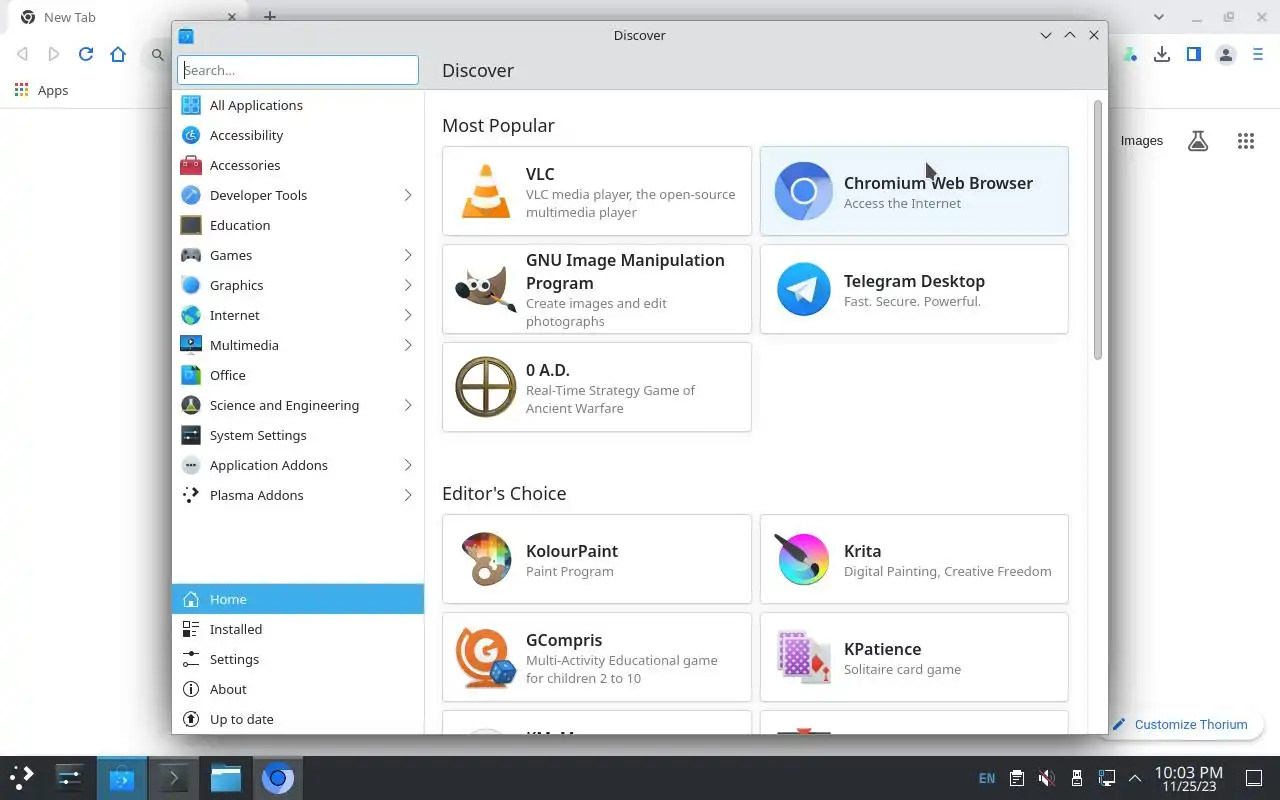
Task: Click the GCompris app icon
Action: [x=486, y=657]
